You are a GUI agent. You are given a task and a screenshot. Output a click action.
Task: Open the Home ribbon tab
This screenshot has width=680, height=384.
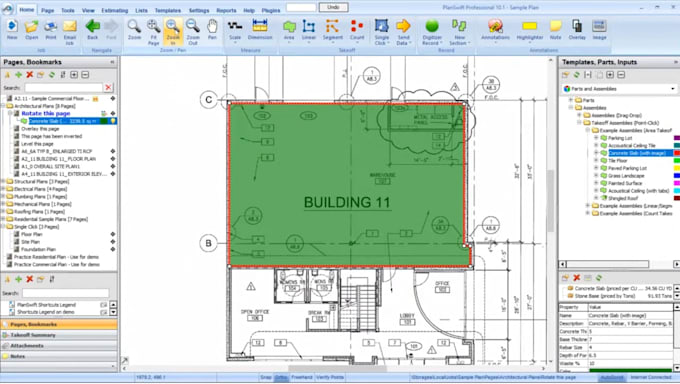point(27,10)
